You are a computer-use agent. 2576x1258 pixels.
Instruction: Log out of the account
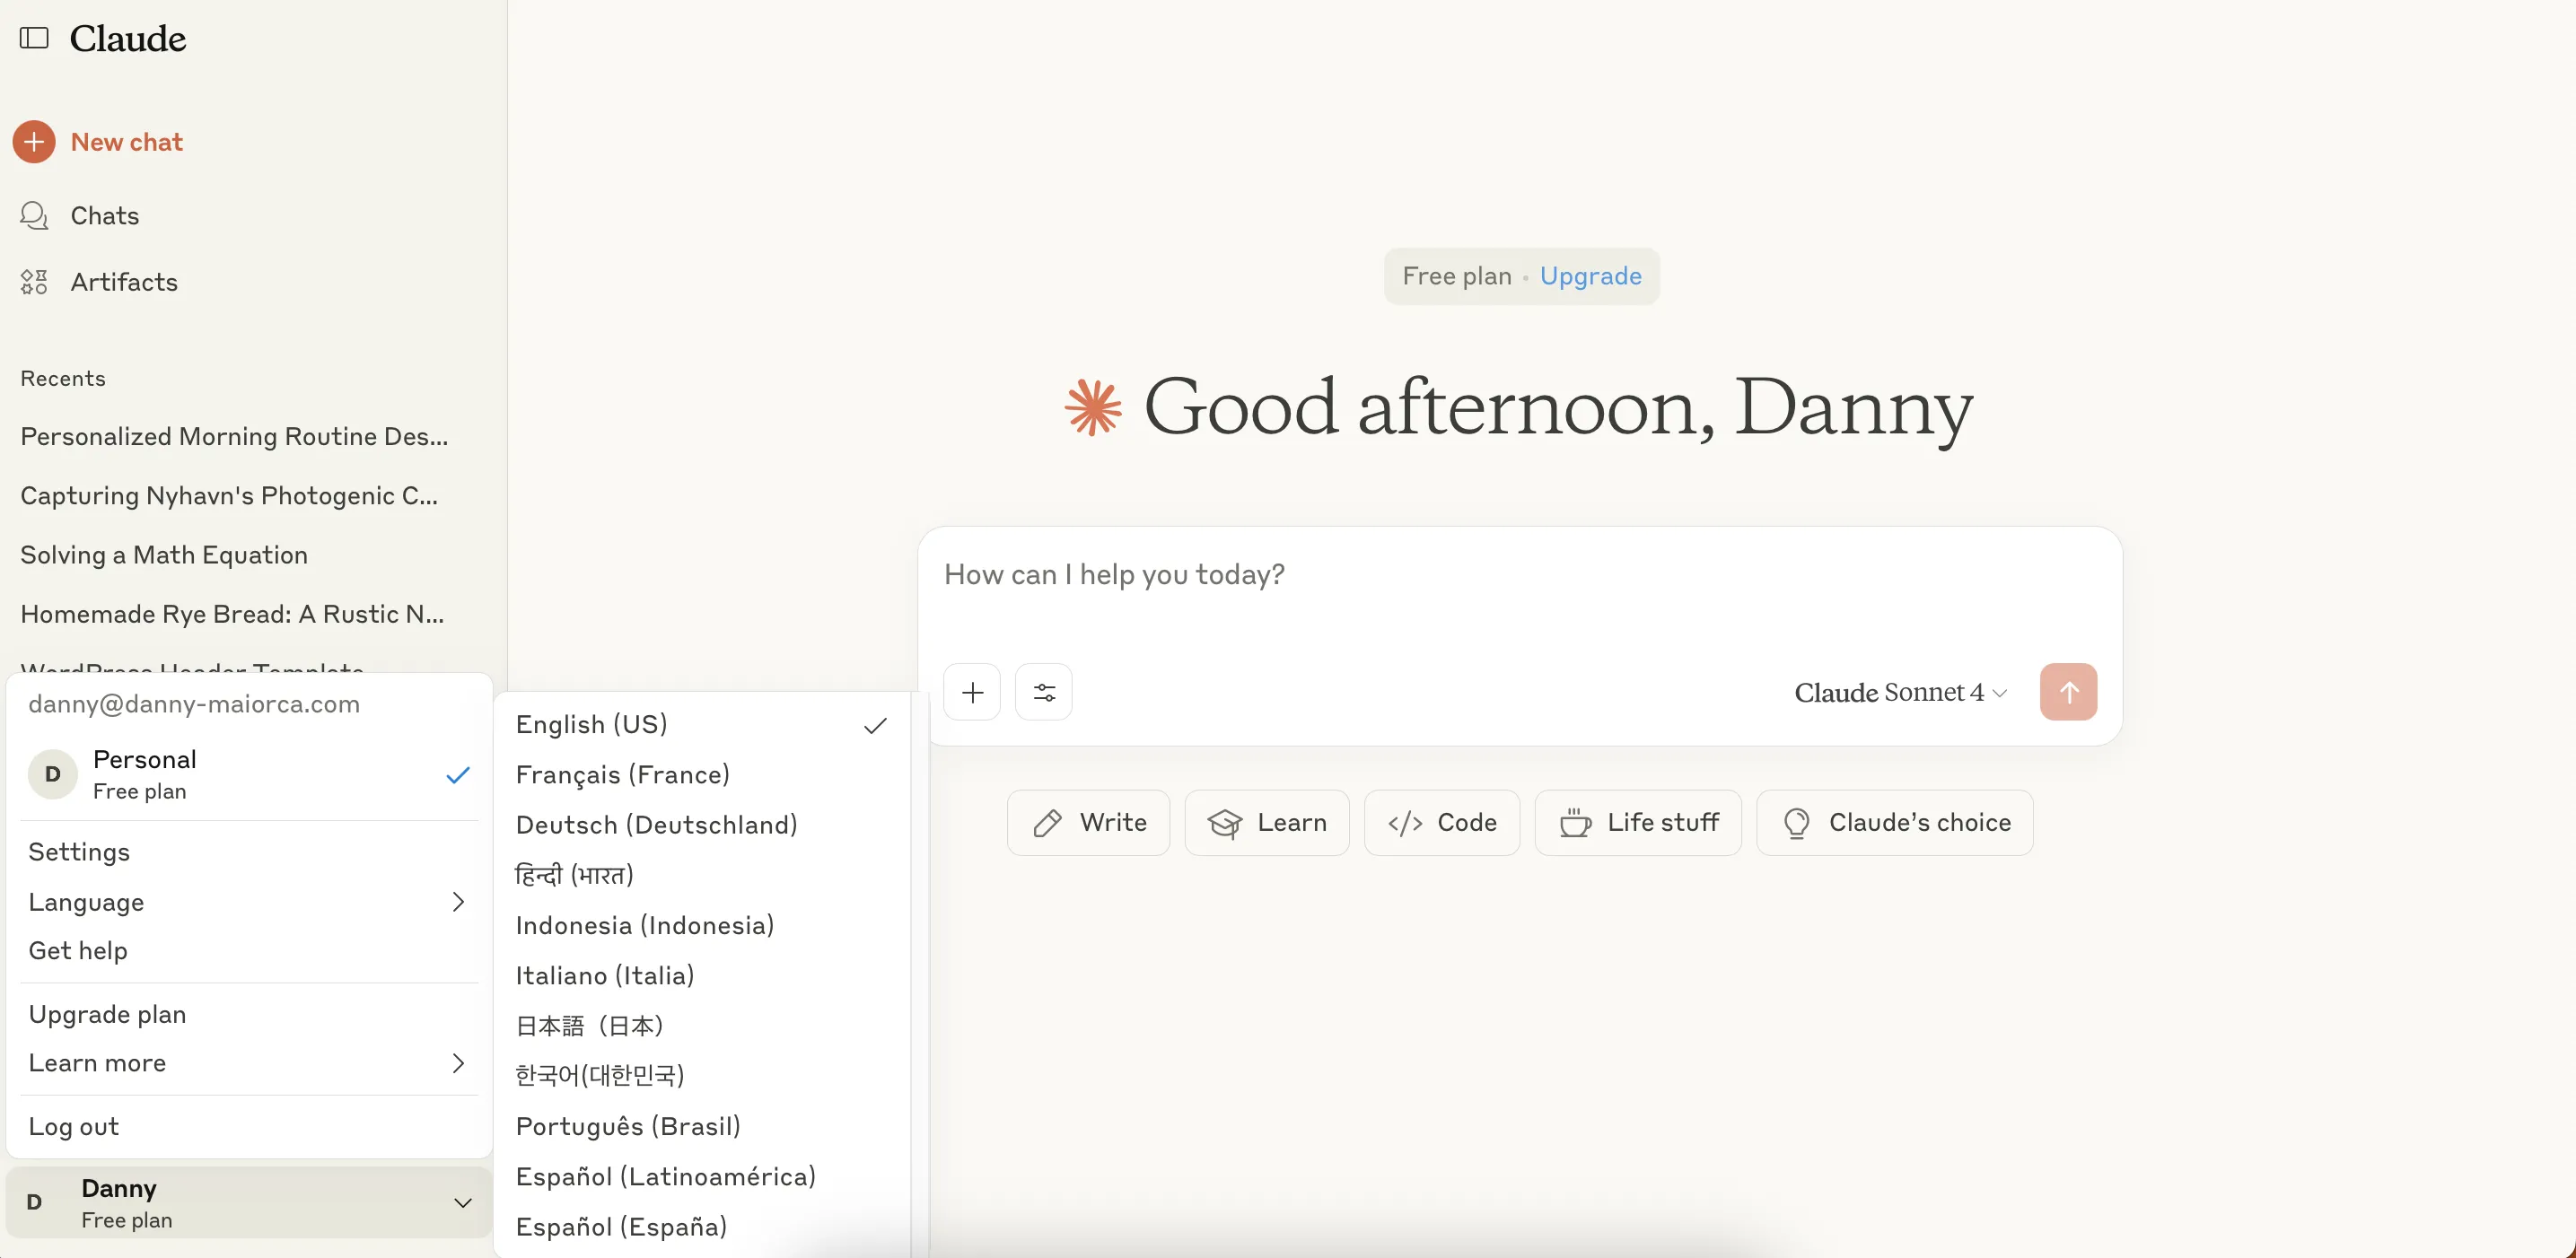click(249, 1126)
